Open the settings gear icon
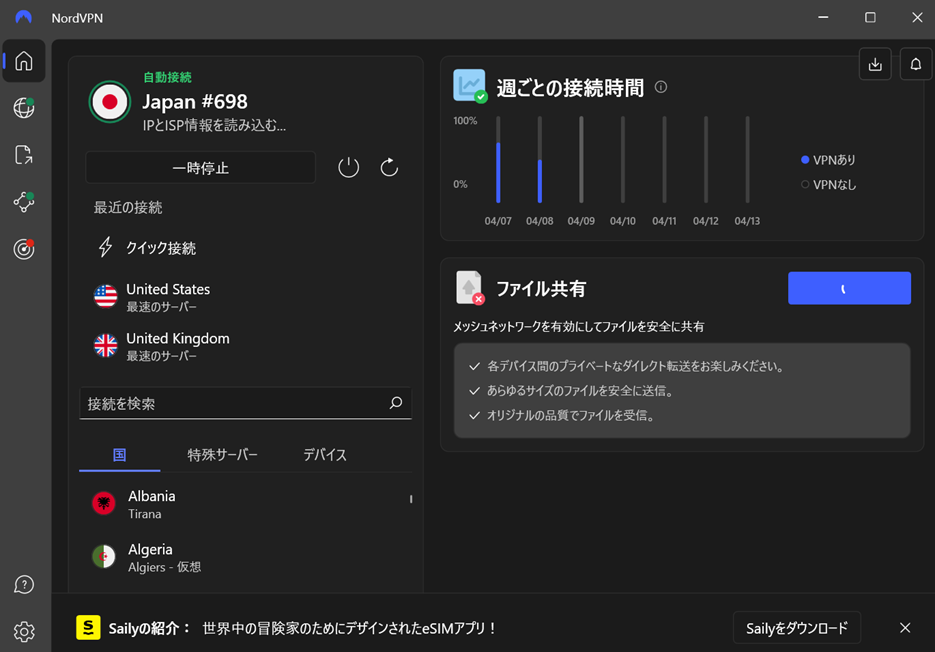 pyautogui.click(x=24, y=631)
